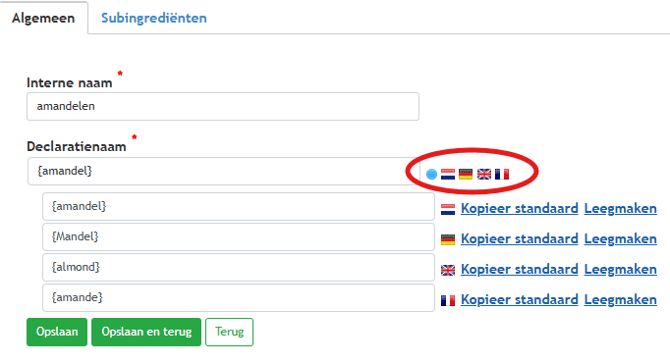Screen dimensions: 670x363
Task: Click Opslaan en terug button
Action: point(146,332)
